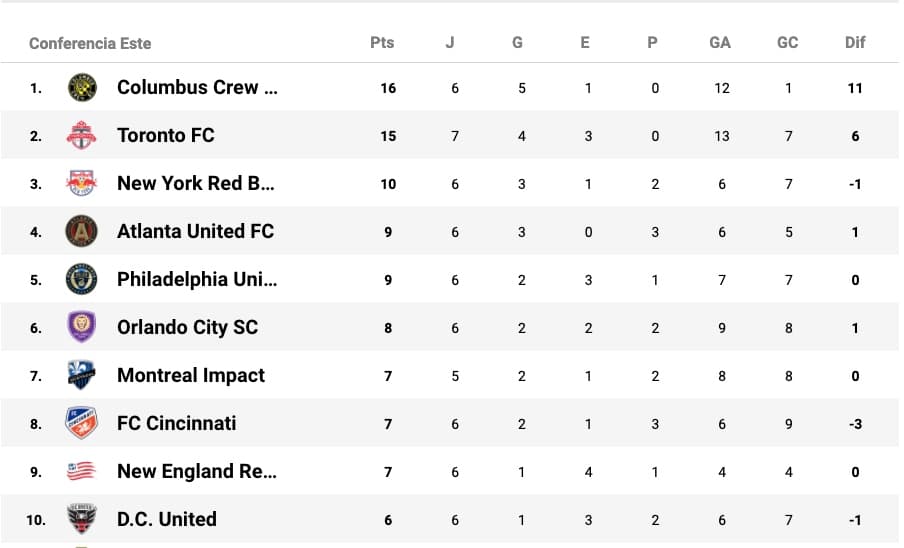Select the Montreal Impact logo
904x548 pixels.
pyautogui.click(x=81, y=375)
